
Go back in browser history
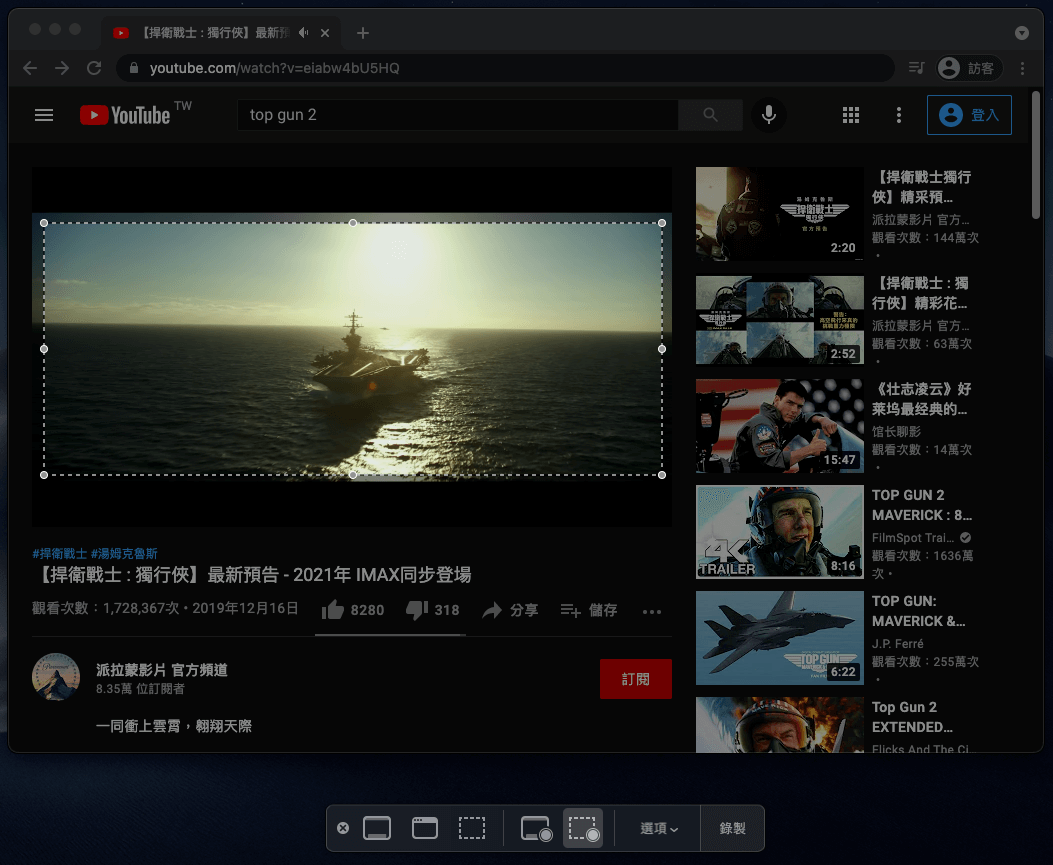30,68
